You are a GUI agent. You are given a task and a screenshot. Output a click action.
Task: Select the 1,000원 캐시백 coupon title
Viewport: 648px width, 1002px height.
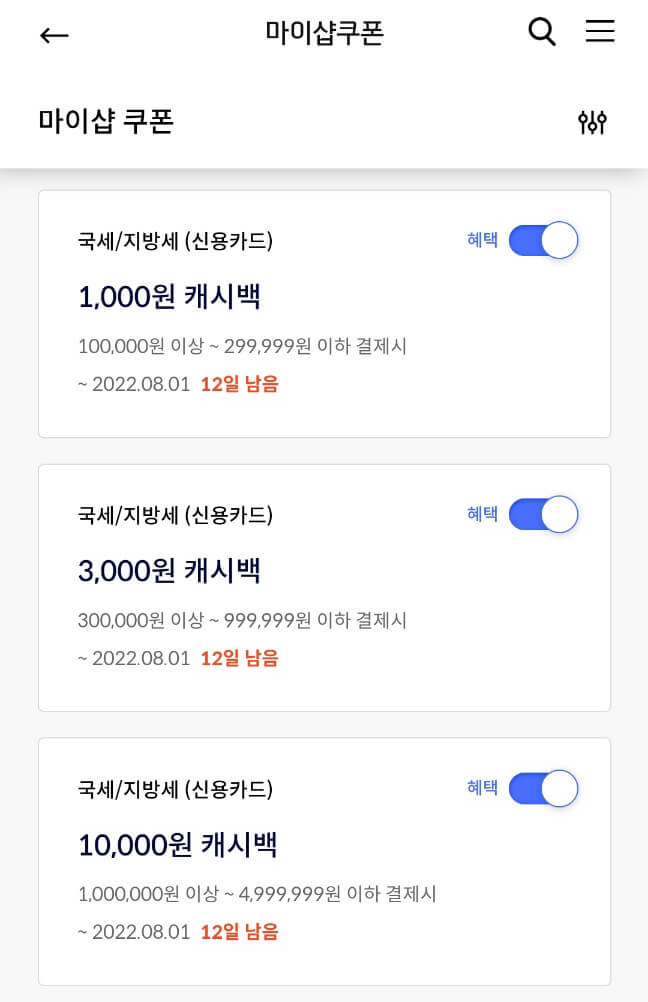tap(172, 298)
